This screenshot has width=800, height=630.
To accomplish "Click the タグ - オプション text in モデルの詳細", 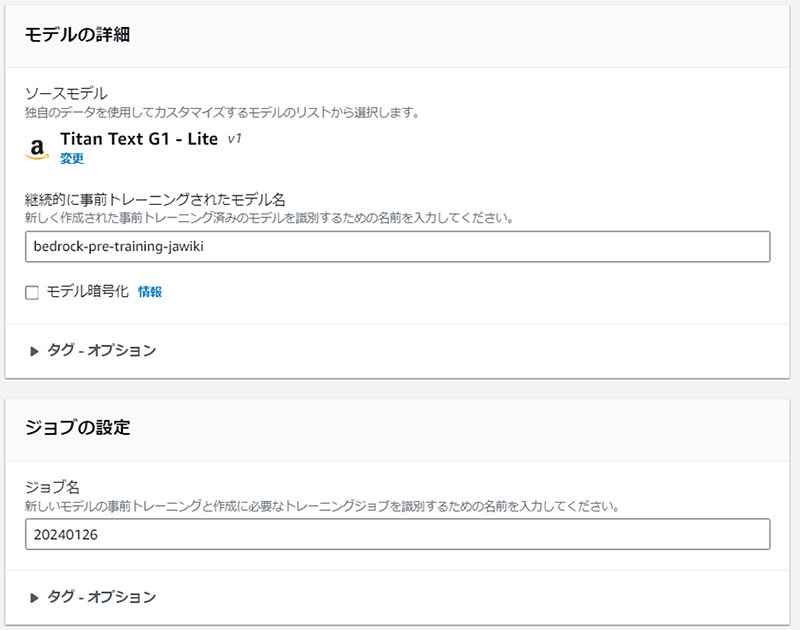I will coord(102,351).
